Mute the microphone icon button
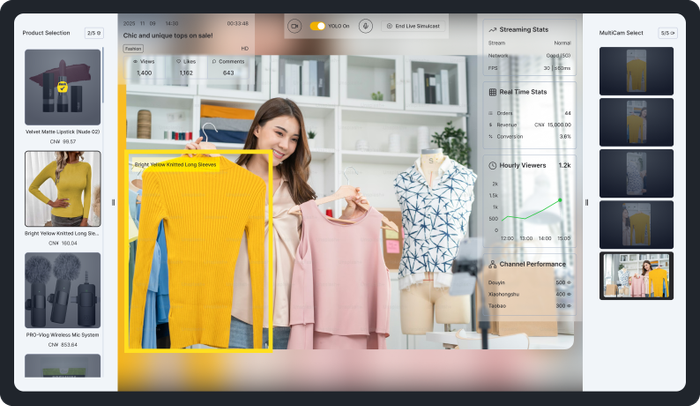700x406 pixels. click(x=365, y=25)
